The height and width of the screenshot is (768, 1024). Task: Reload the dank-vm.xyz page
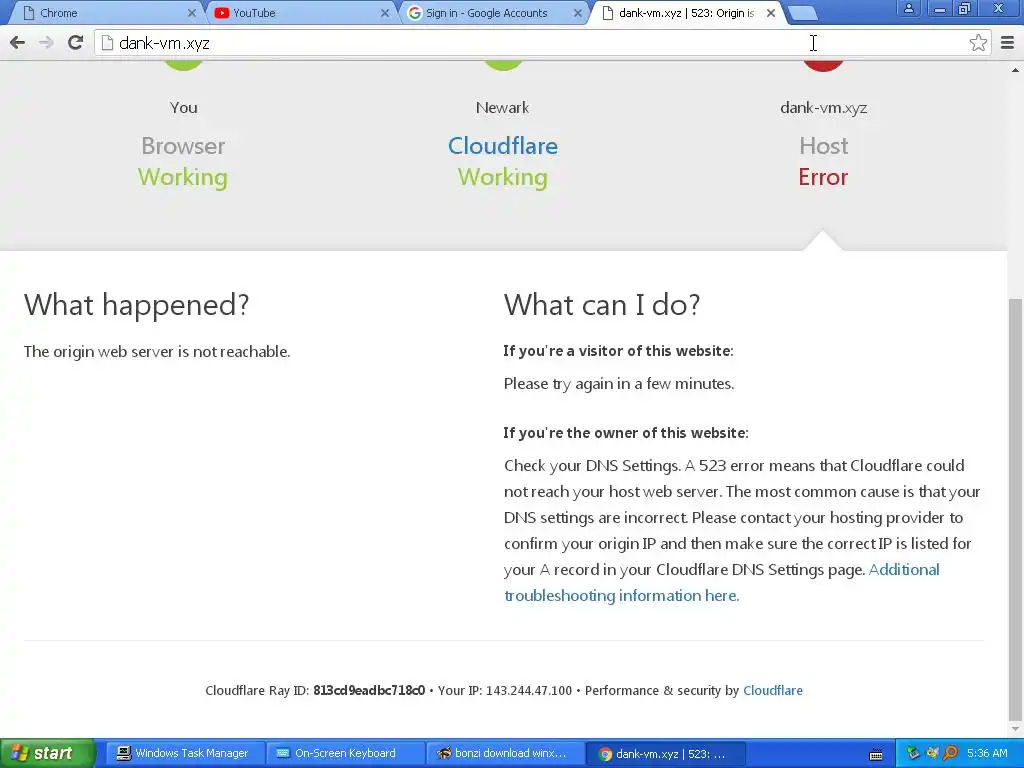pos(75,42)
